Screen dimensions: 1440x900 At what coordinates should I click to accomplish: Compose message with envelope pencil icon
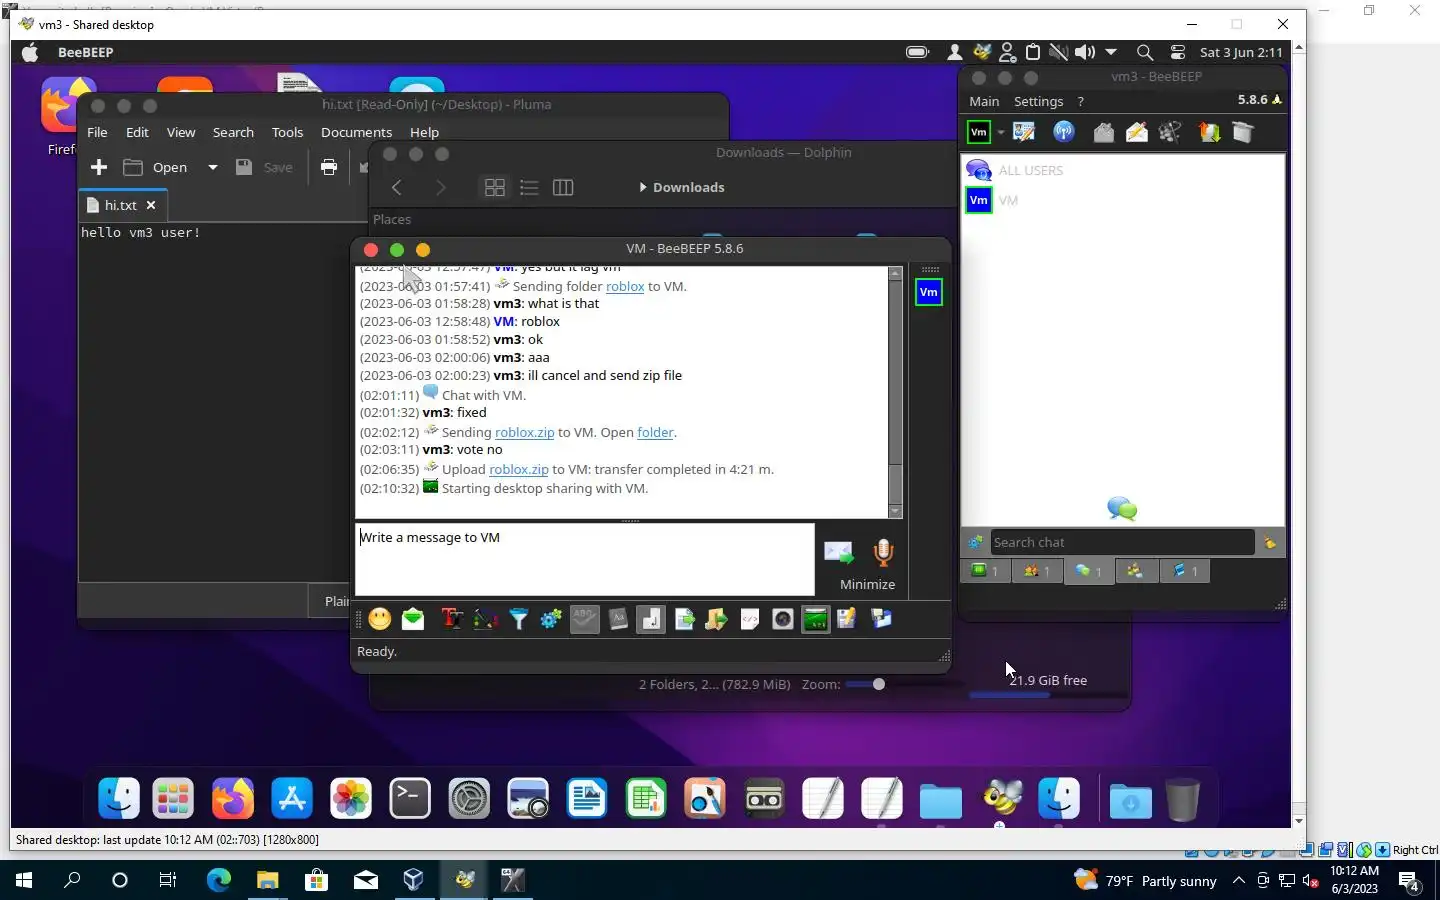tap(1137, 132)
